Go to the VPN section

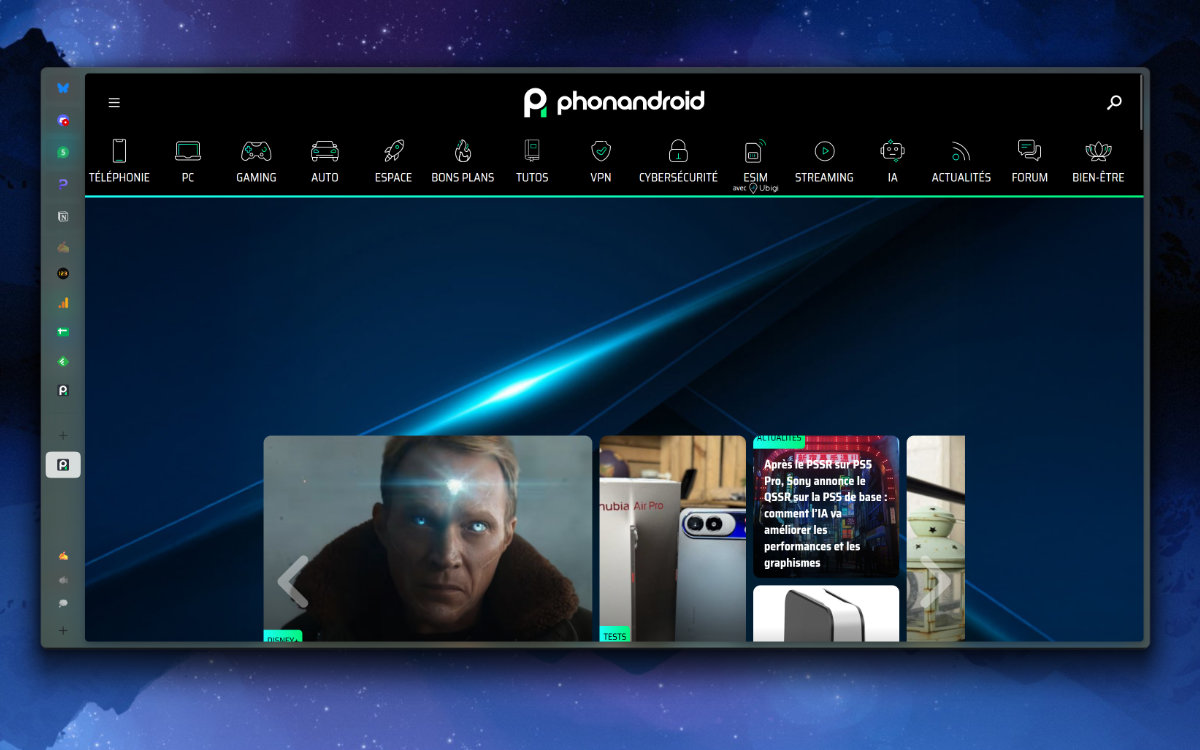coord(600,161)
